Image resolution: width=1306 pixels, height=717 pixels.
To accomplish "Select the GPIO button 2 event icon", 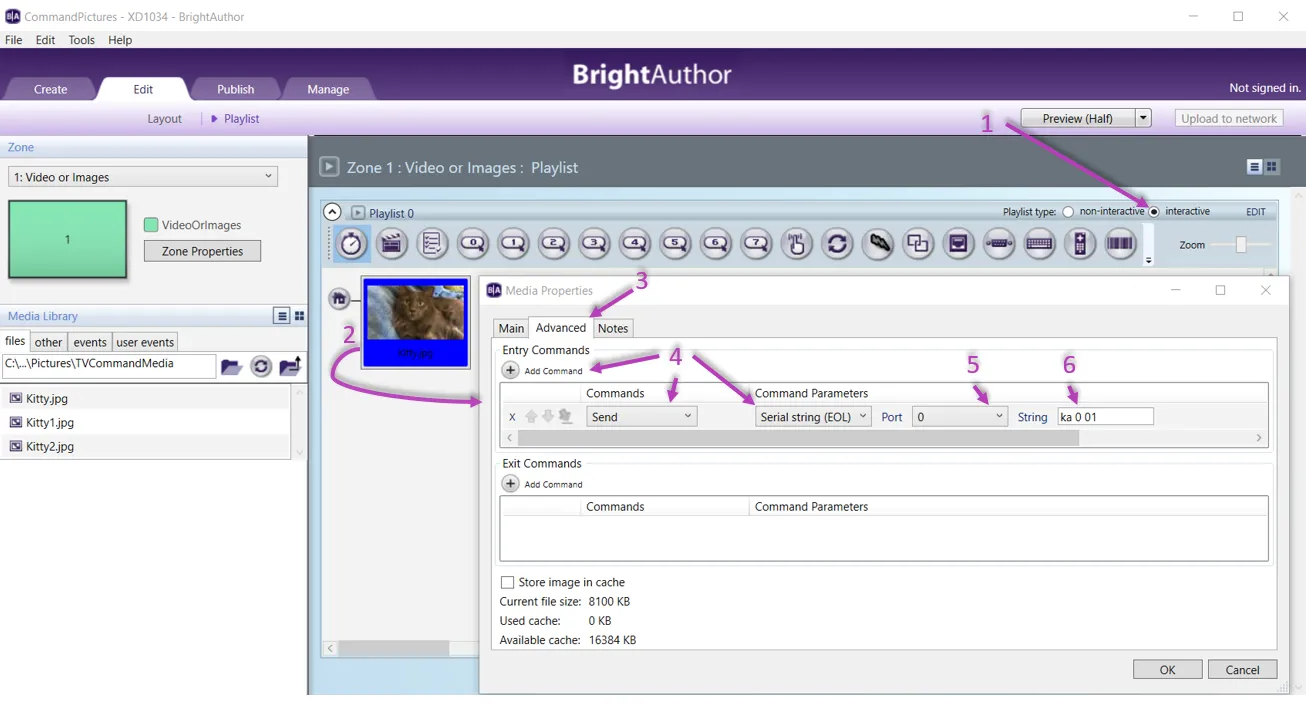I will (x=554, y=243).
